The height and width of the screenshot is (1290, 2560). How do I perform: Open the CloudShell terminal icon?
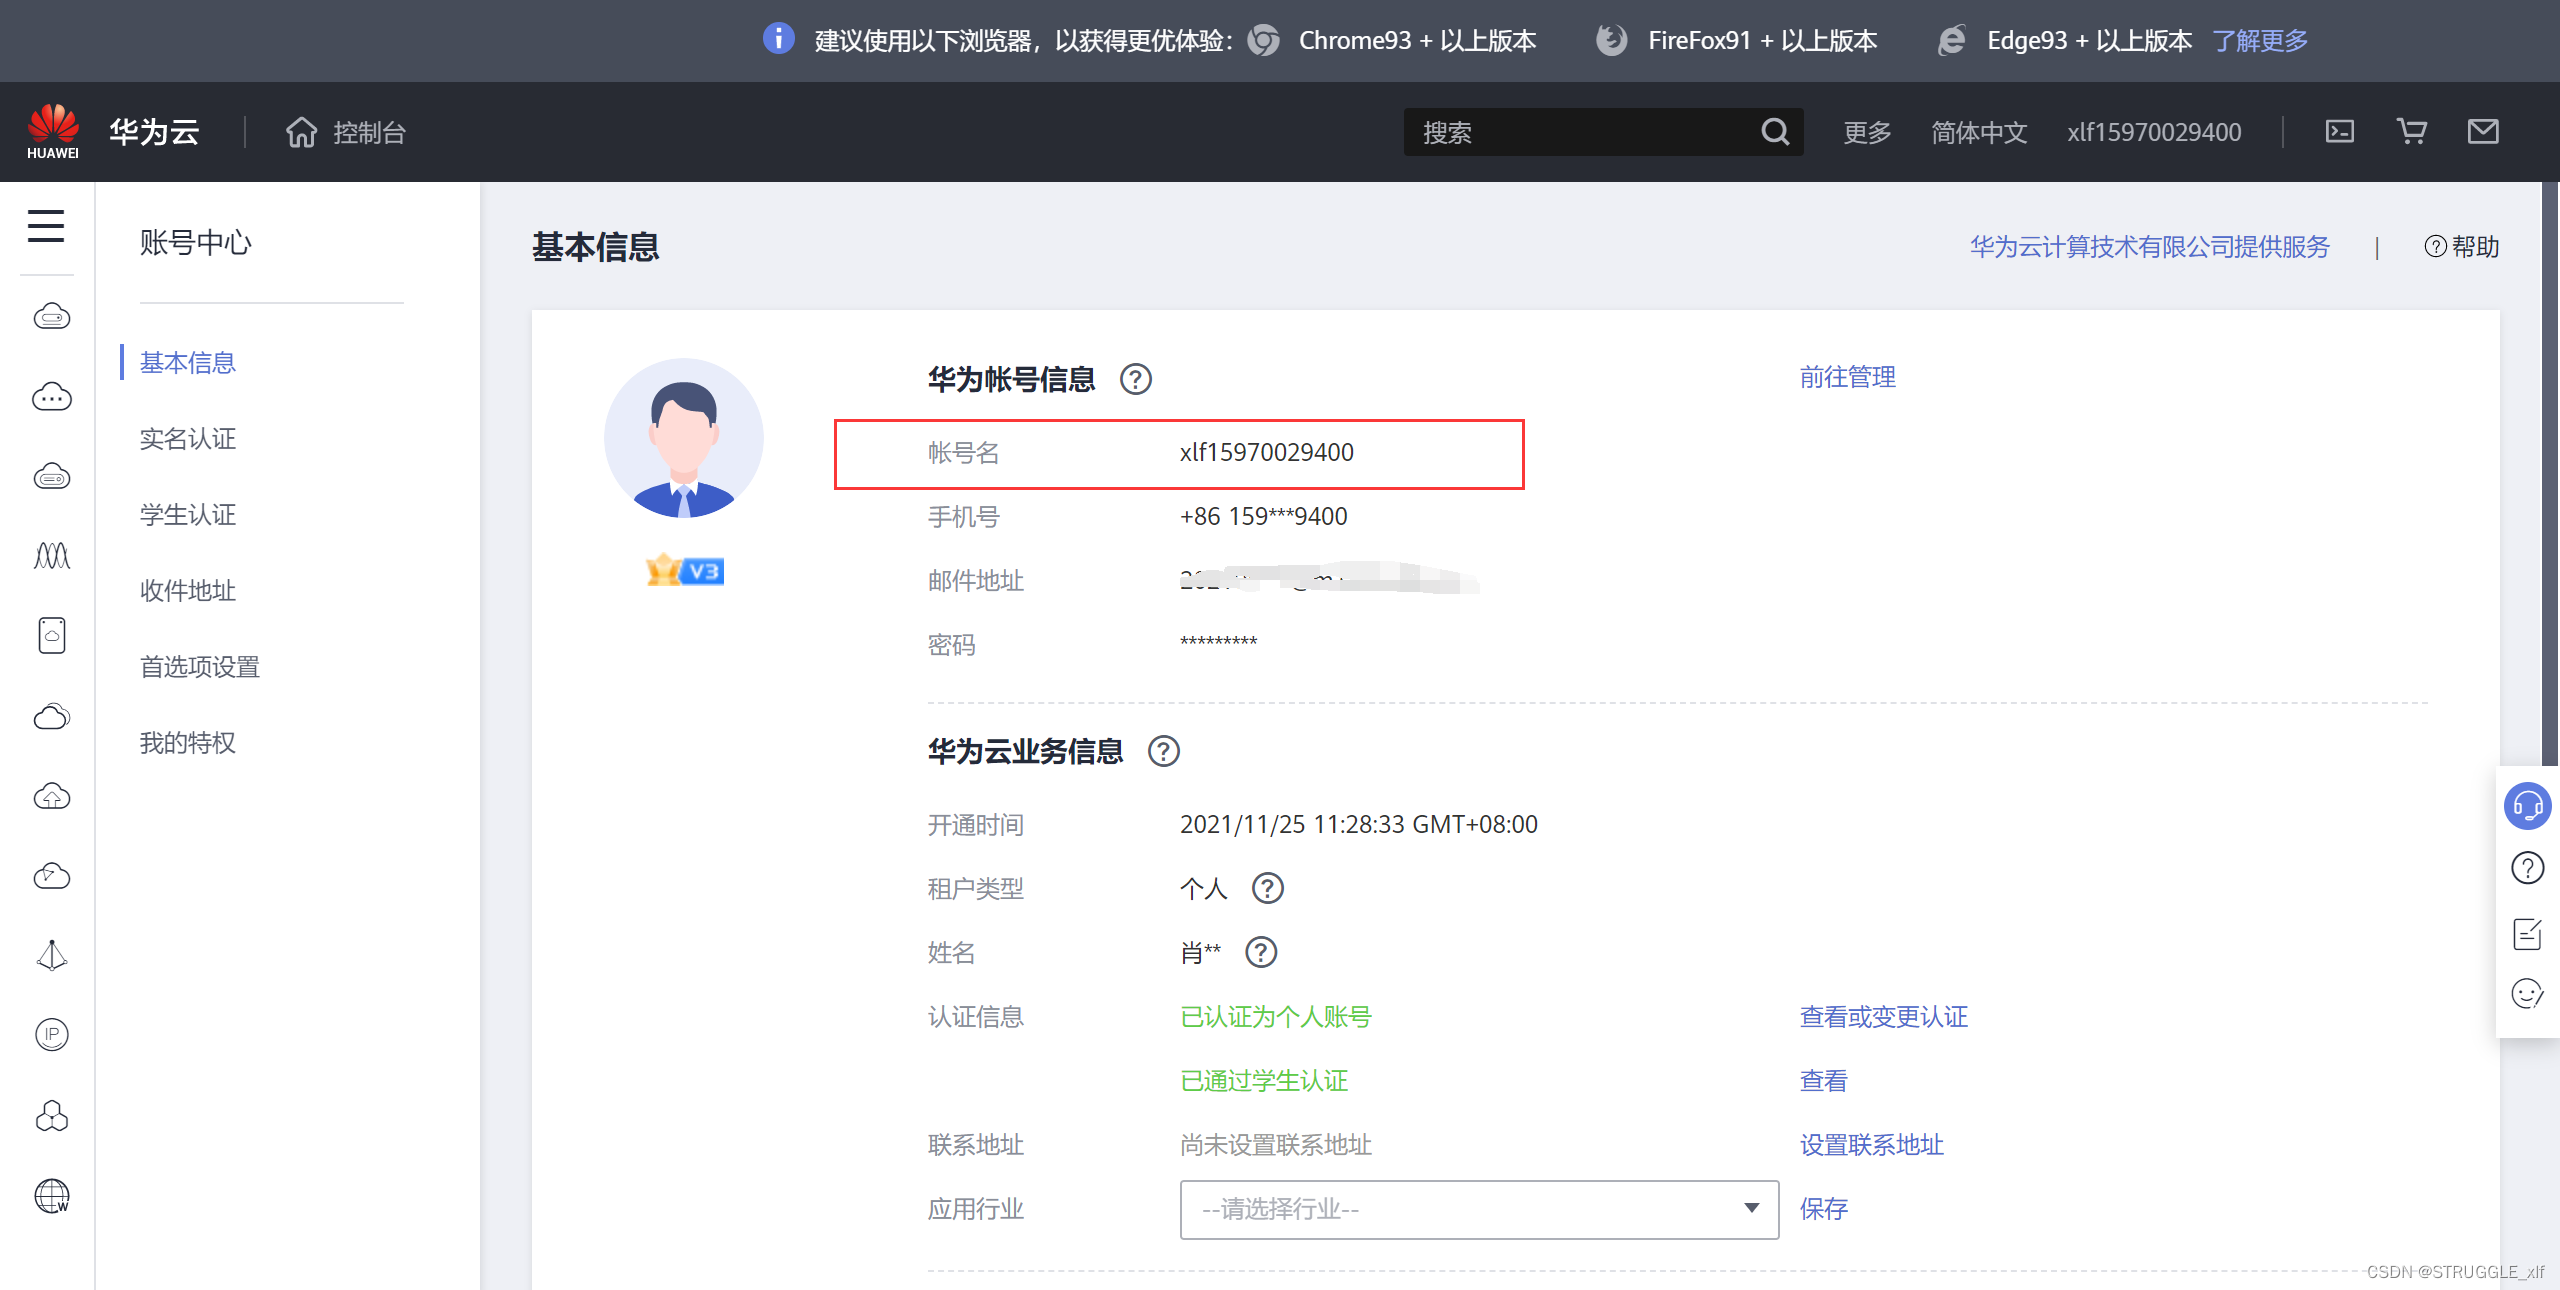coord(2339,132)
